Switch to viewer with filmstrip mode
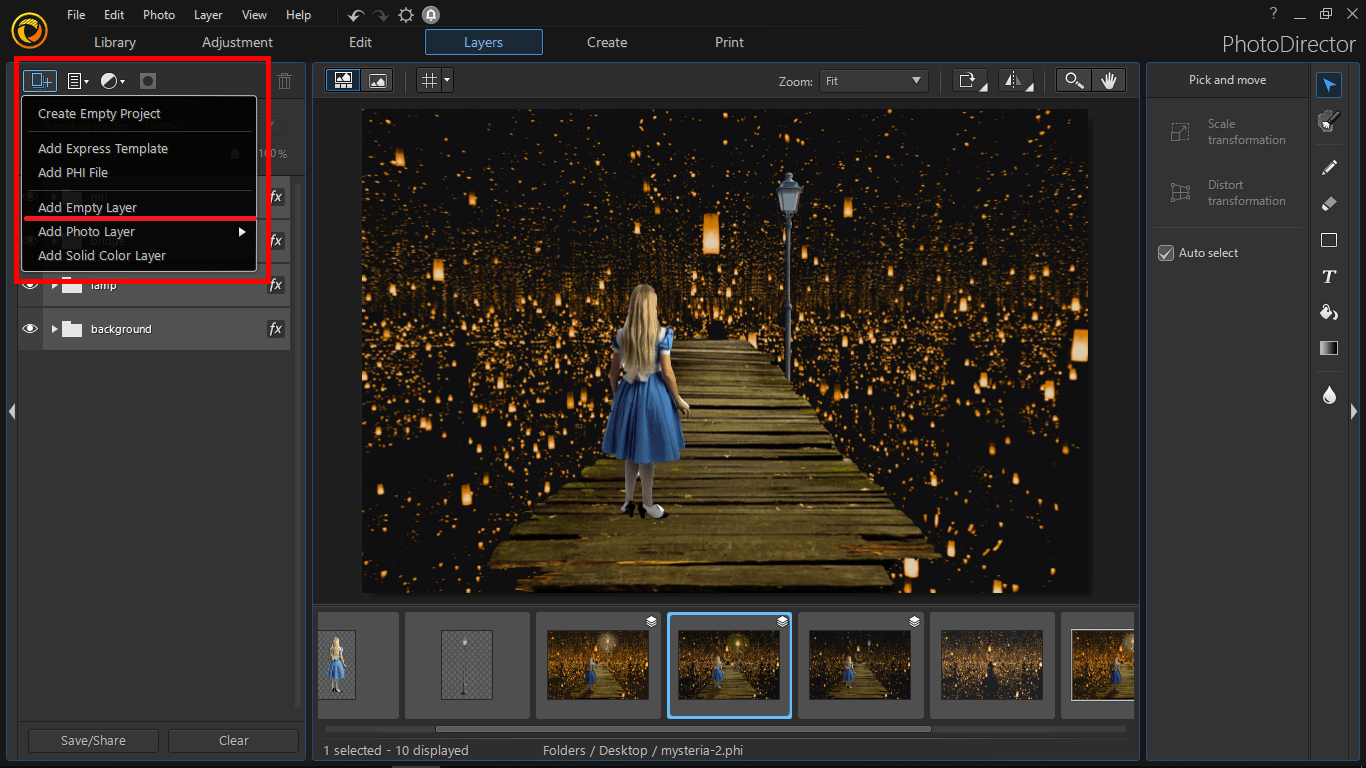The image size is (1366, 768). tap(343, 81)
